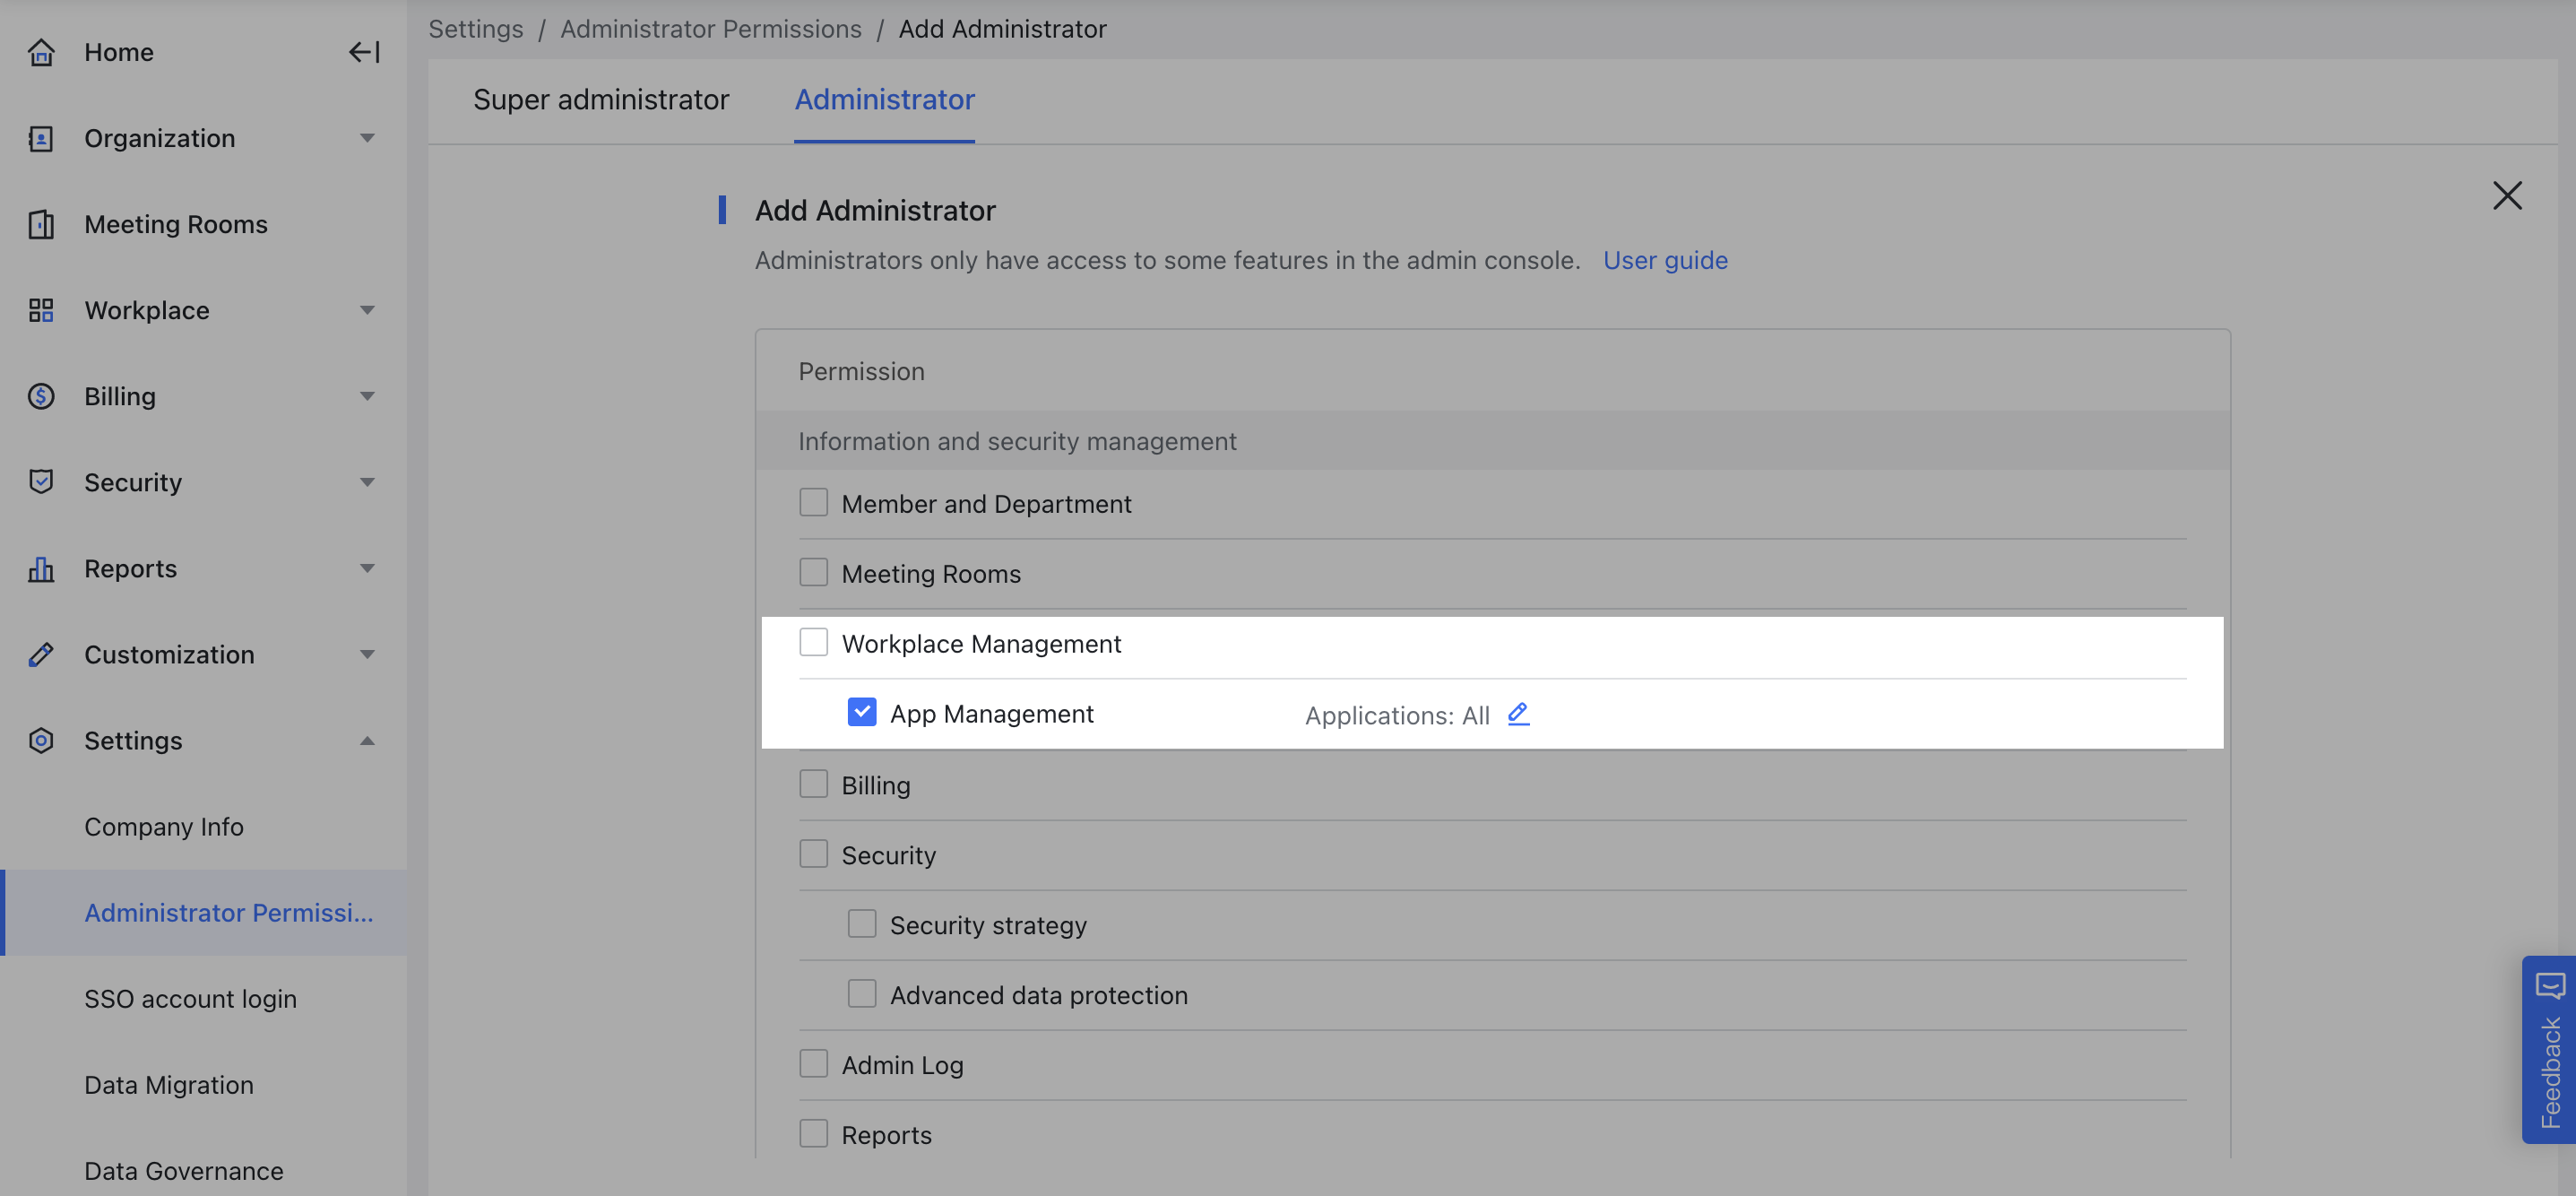2576x1196 pixels.
Task: Open Meeting Rooms from sidebar icon
Action: [x=41, y=224]
